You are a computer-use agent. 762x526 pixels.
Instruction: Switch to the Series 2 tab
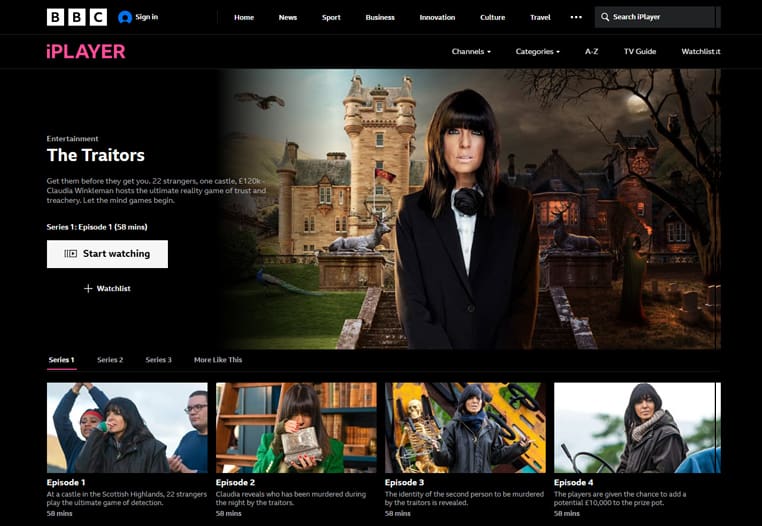tap(110, 360)
